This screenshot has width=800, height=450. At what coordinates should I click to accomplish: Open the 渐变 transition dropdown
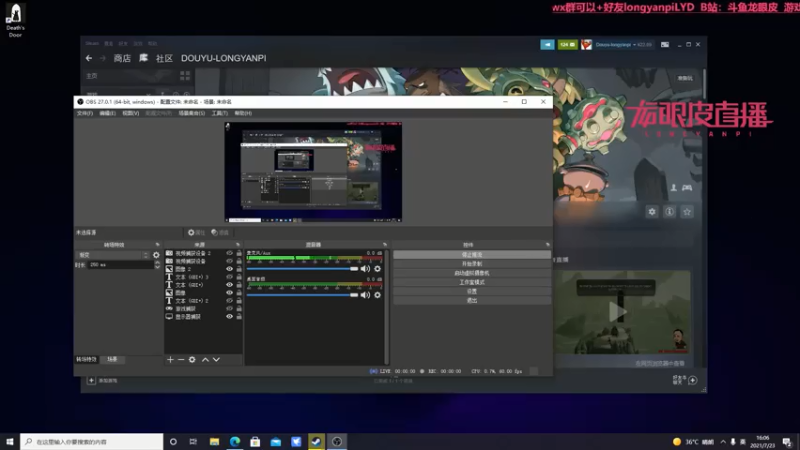(x=113, y=255)
